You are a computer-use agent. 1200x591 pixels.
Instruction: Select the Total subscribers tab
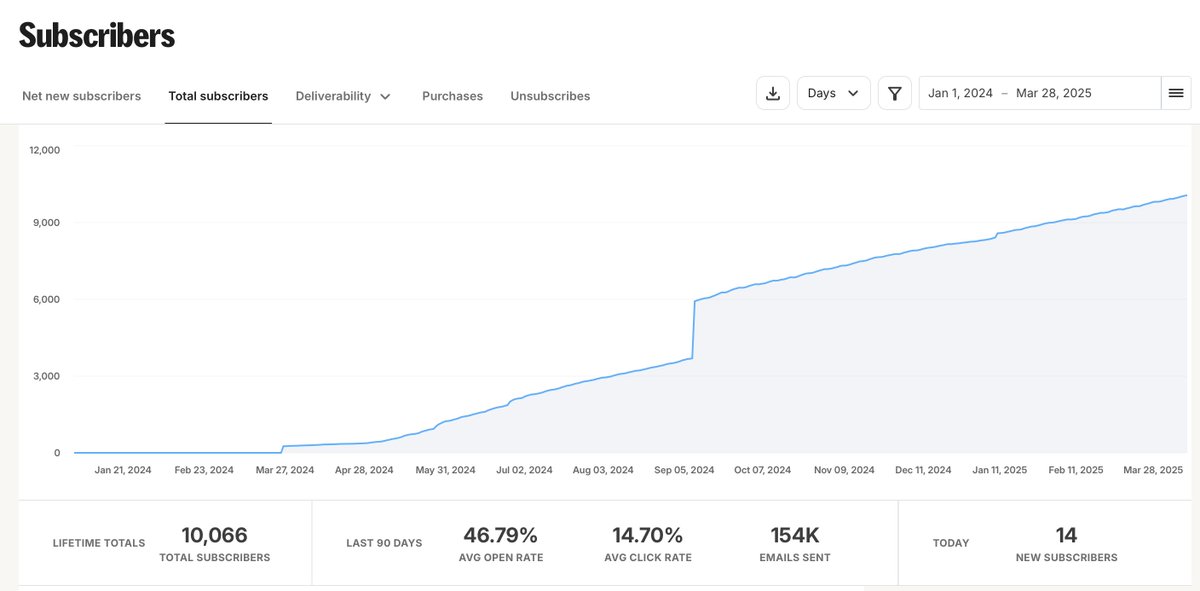(x=218, y=96)
